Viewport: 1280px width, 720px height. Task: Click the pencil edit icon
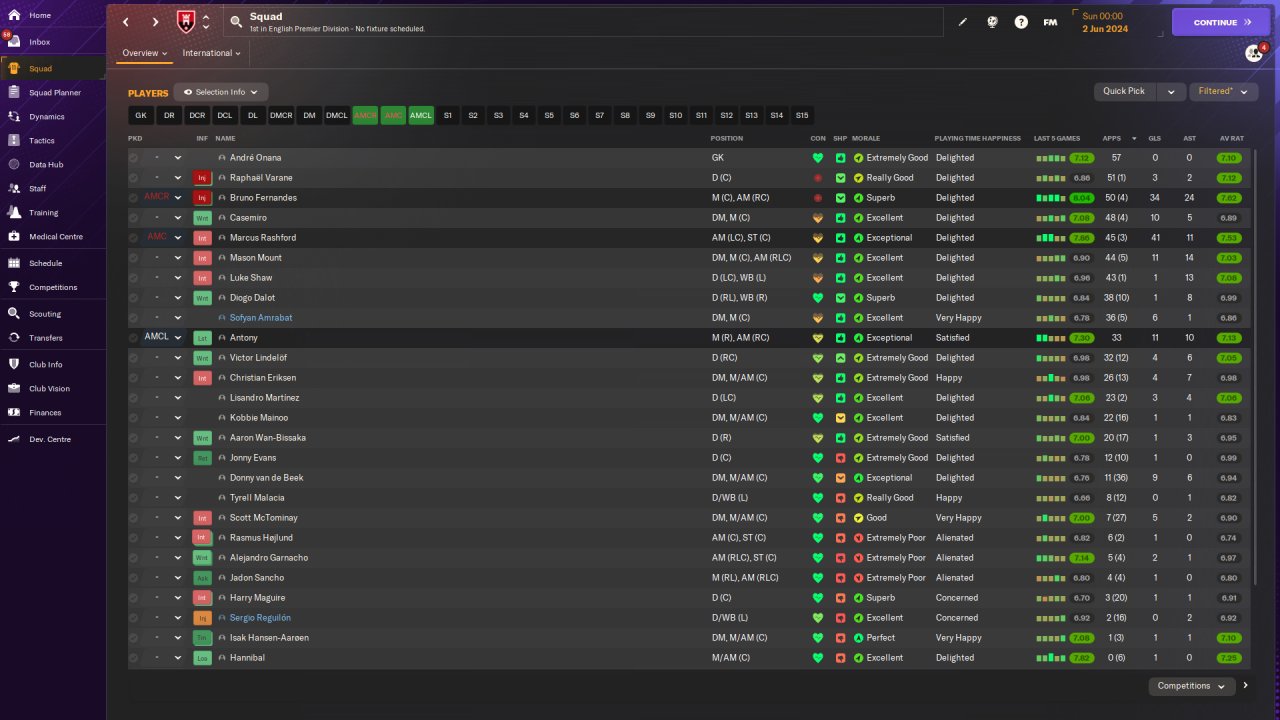click(x=963, y=22)
